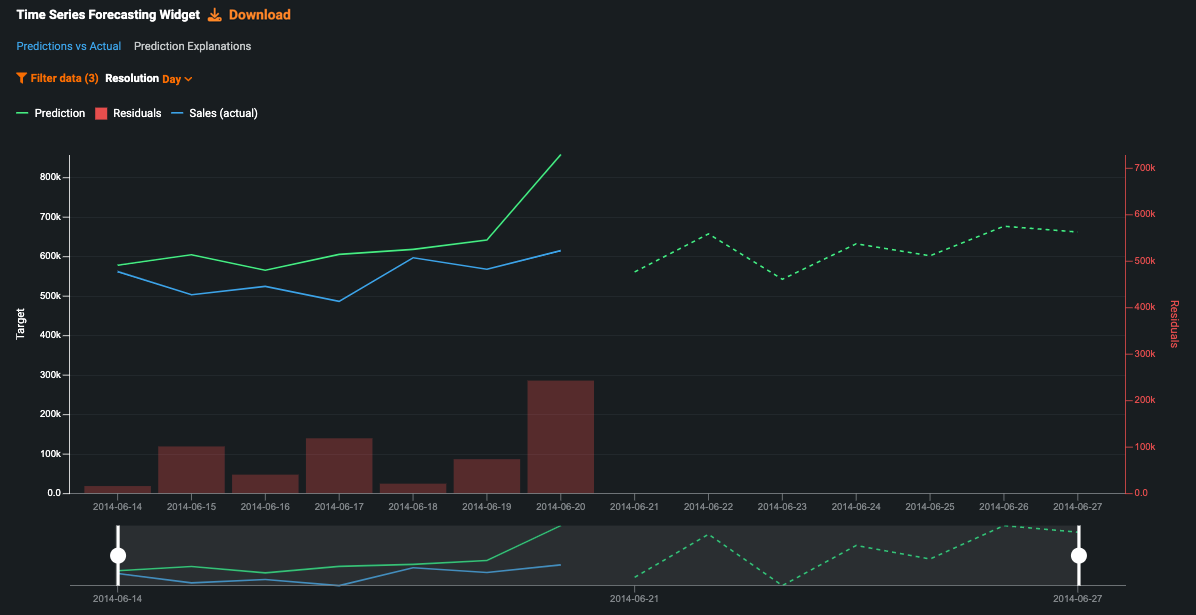Switch to Prediction Explanations tab
Image resolution: width=1196 pixels, height=615 pixels.
pyautogui.click(x=192, y=46)
